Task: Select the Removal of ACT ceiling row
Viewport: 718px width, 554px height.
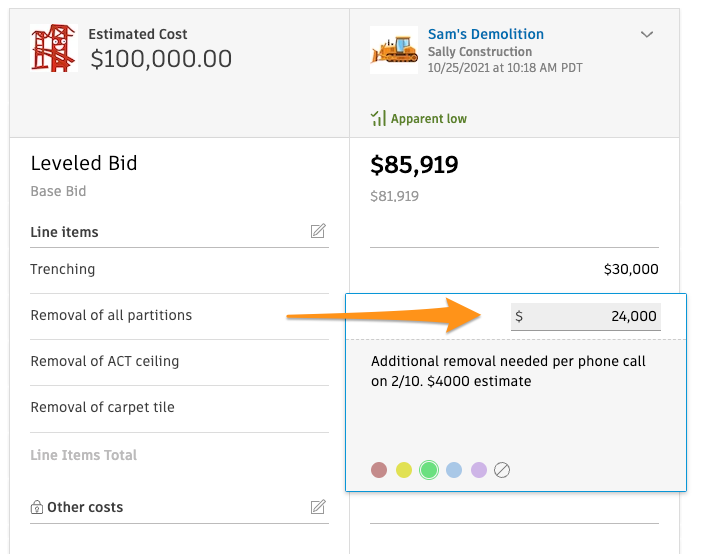Action: [180, 362]
